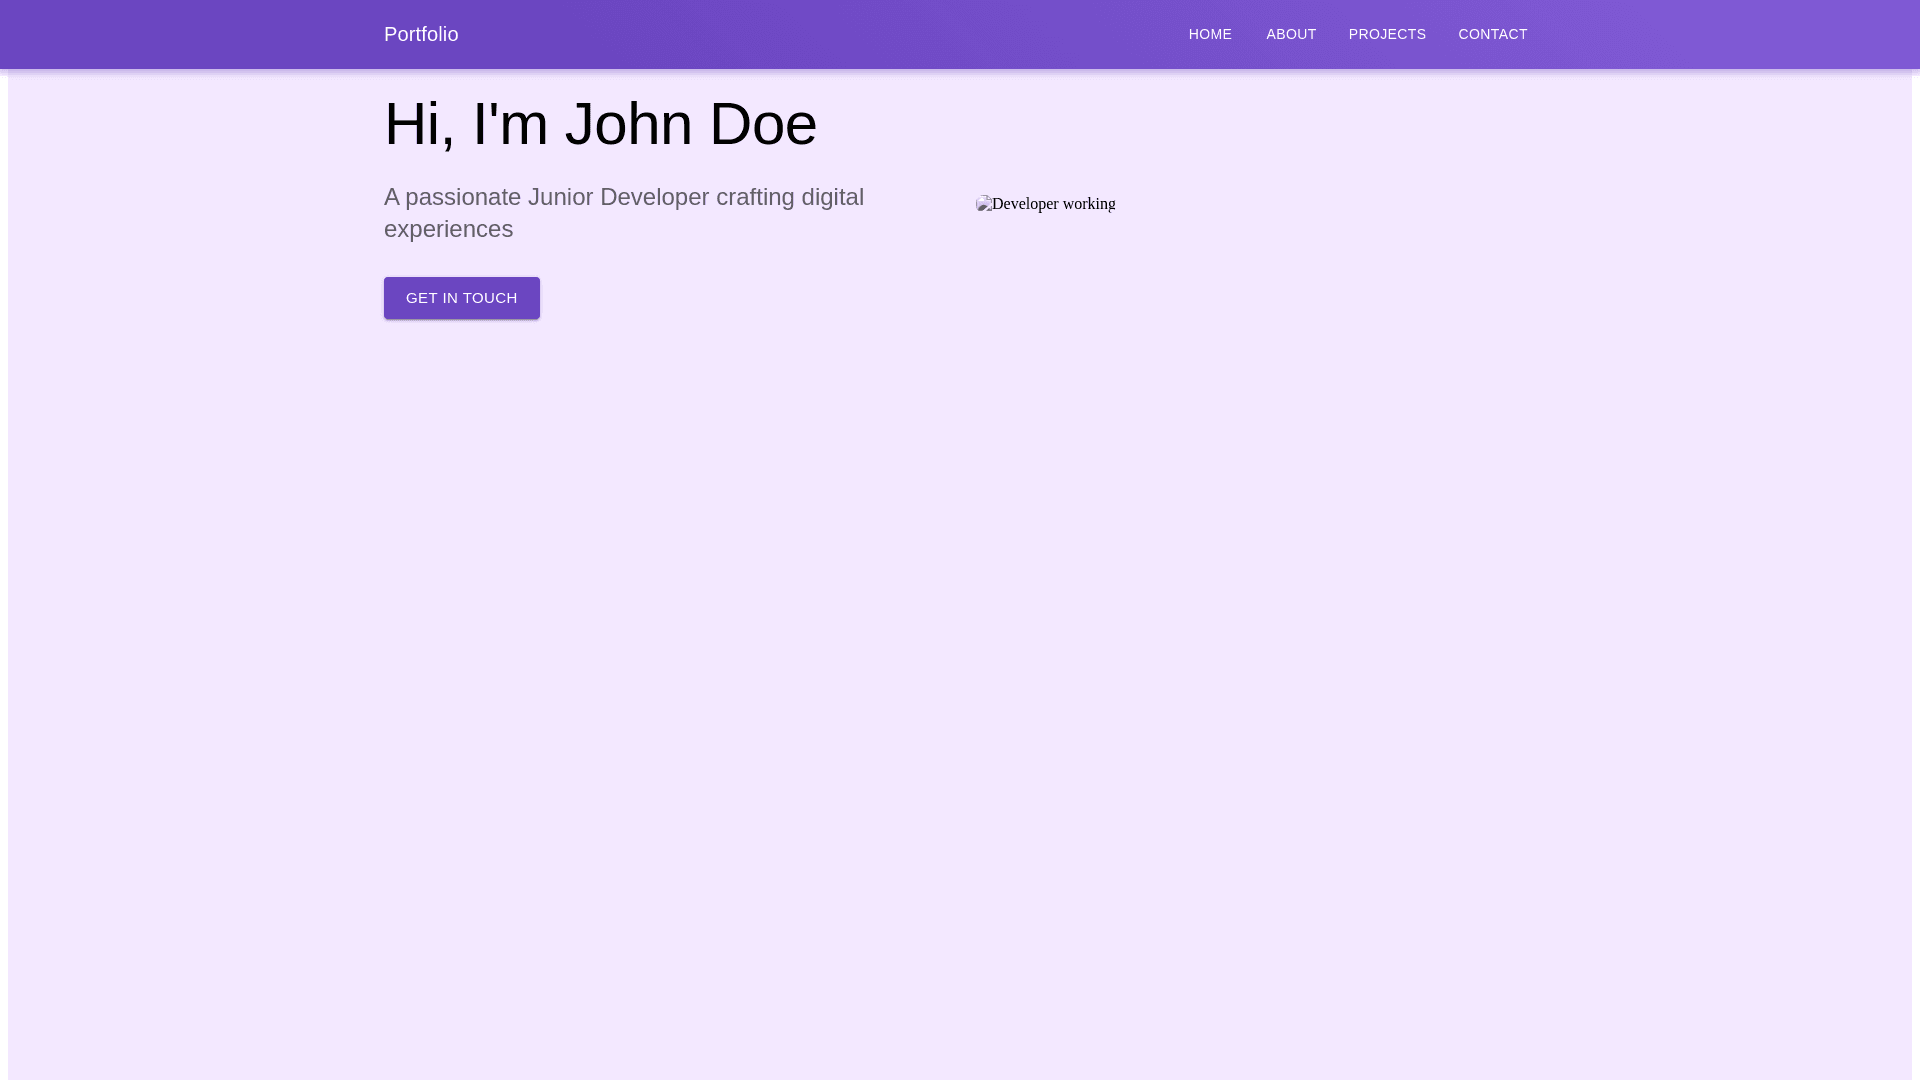Click the word 'Developer' in the image alt text
1920x1080 pixels.
point(1025,204)
